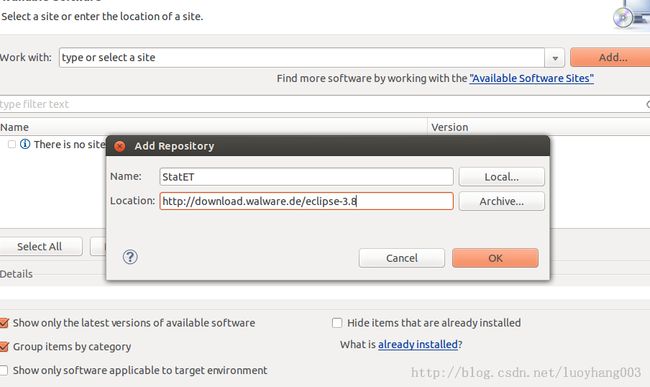The width and height of the screenshot is (650, 387).
Task: Enable 'Hide items that are already installed'
Action: coord(337,323)
